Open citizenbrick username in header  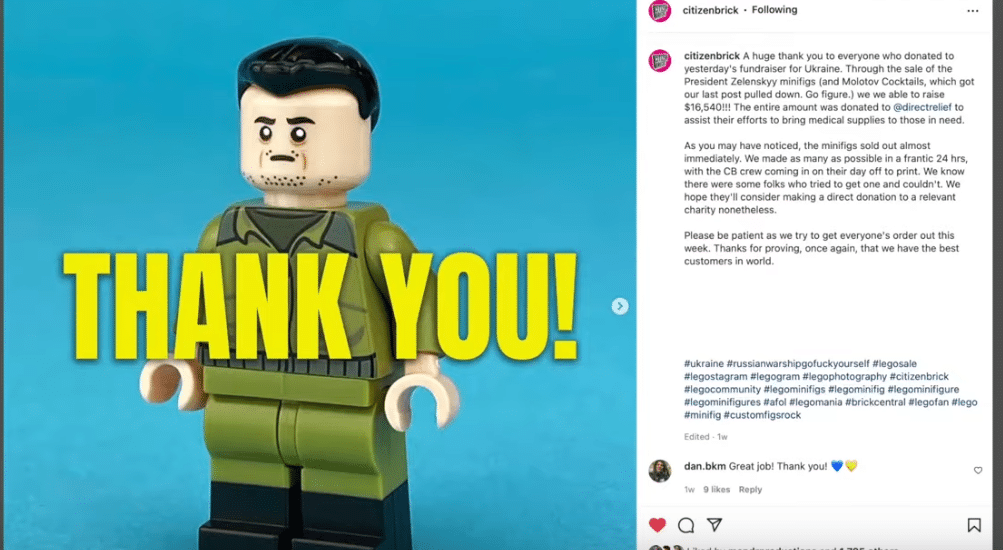(x=710, y=10)
